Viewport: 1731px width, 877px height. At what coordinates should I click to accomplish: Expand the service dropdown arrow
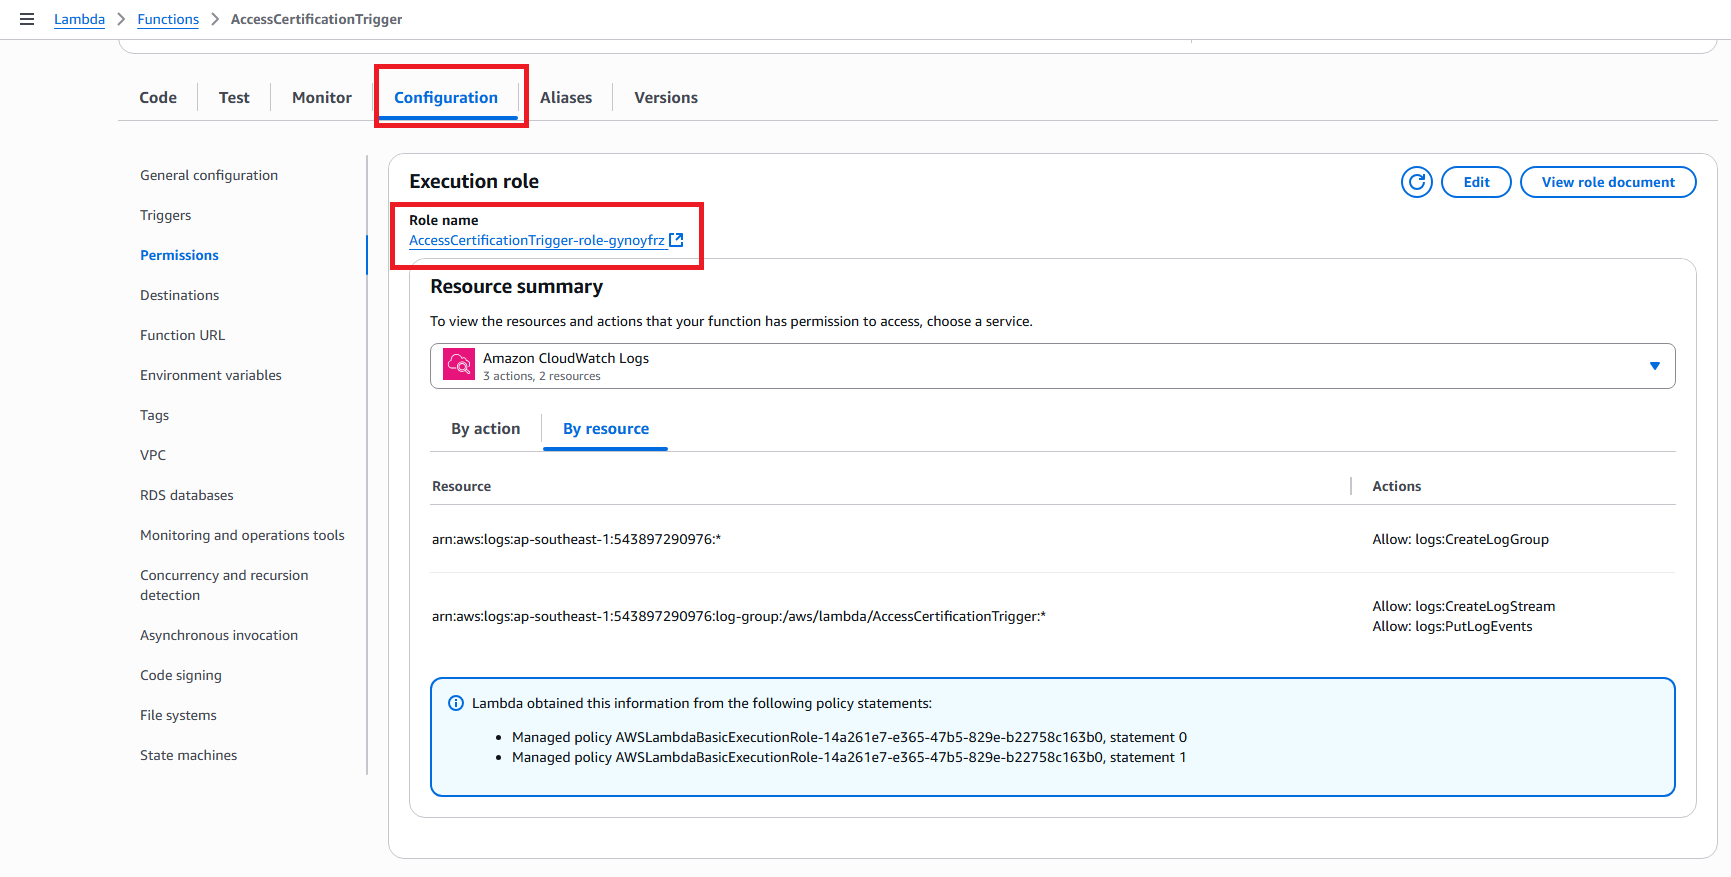click(1654, 366)
